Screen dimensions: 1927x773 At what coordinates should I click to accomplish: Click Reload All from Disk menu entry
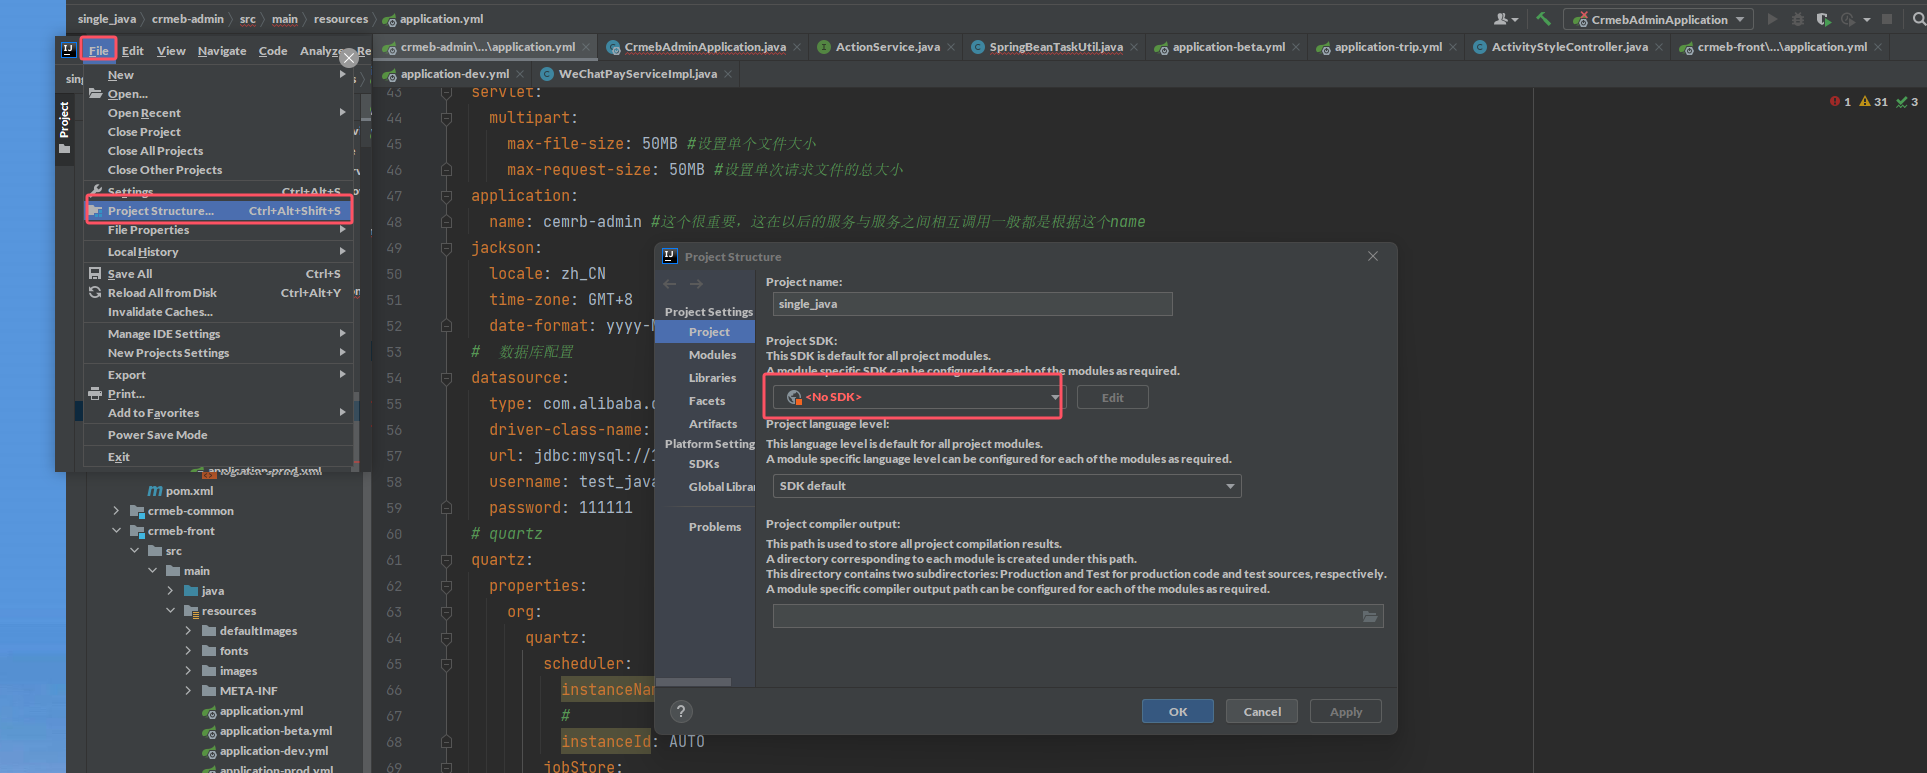point(219,293)
